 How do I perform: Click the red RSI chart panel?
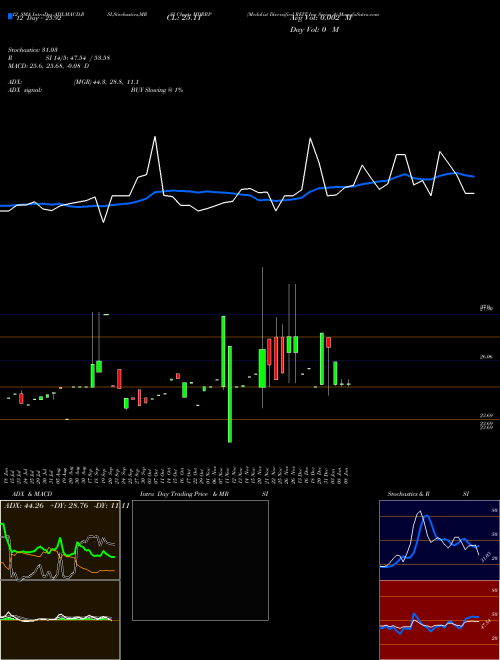(439, 620)
